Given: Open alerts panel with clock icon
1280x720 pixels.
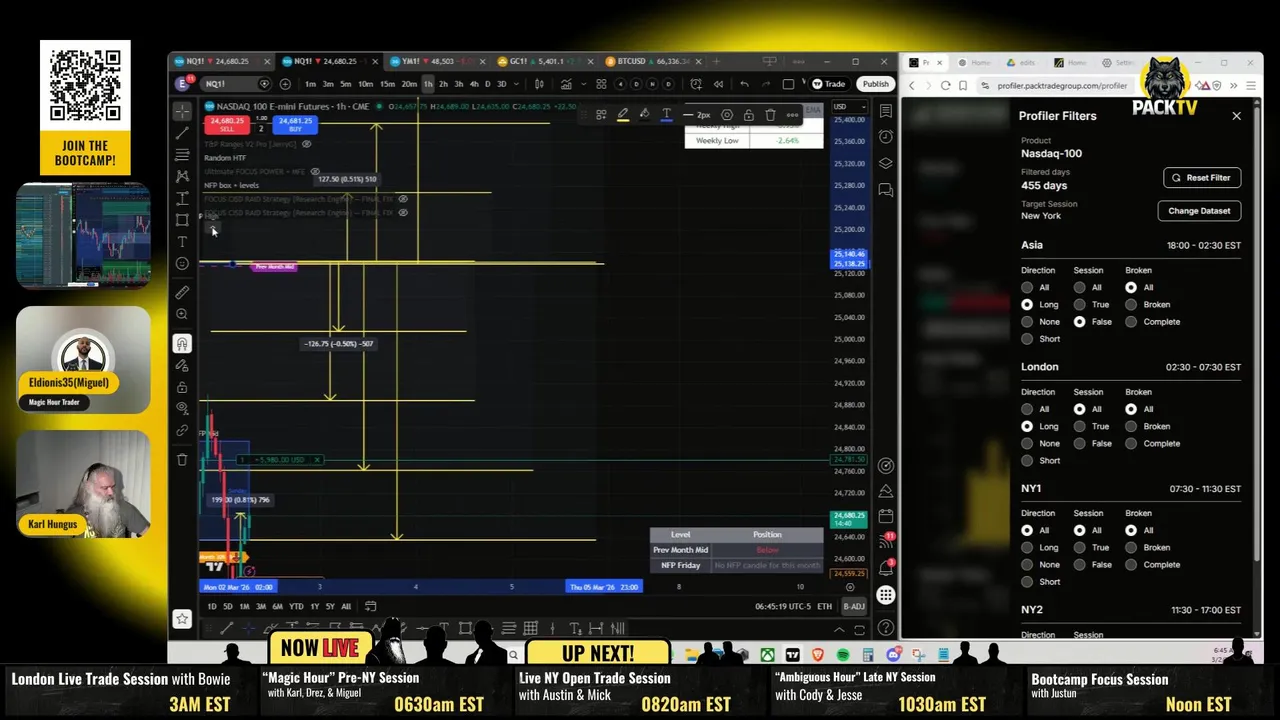Looking at the screenshot, I should pos(886,137).
